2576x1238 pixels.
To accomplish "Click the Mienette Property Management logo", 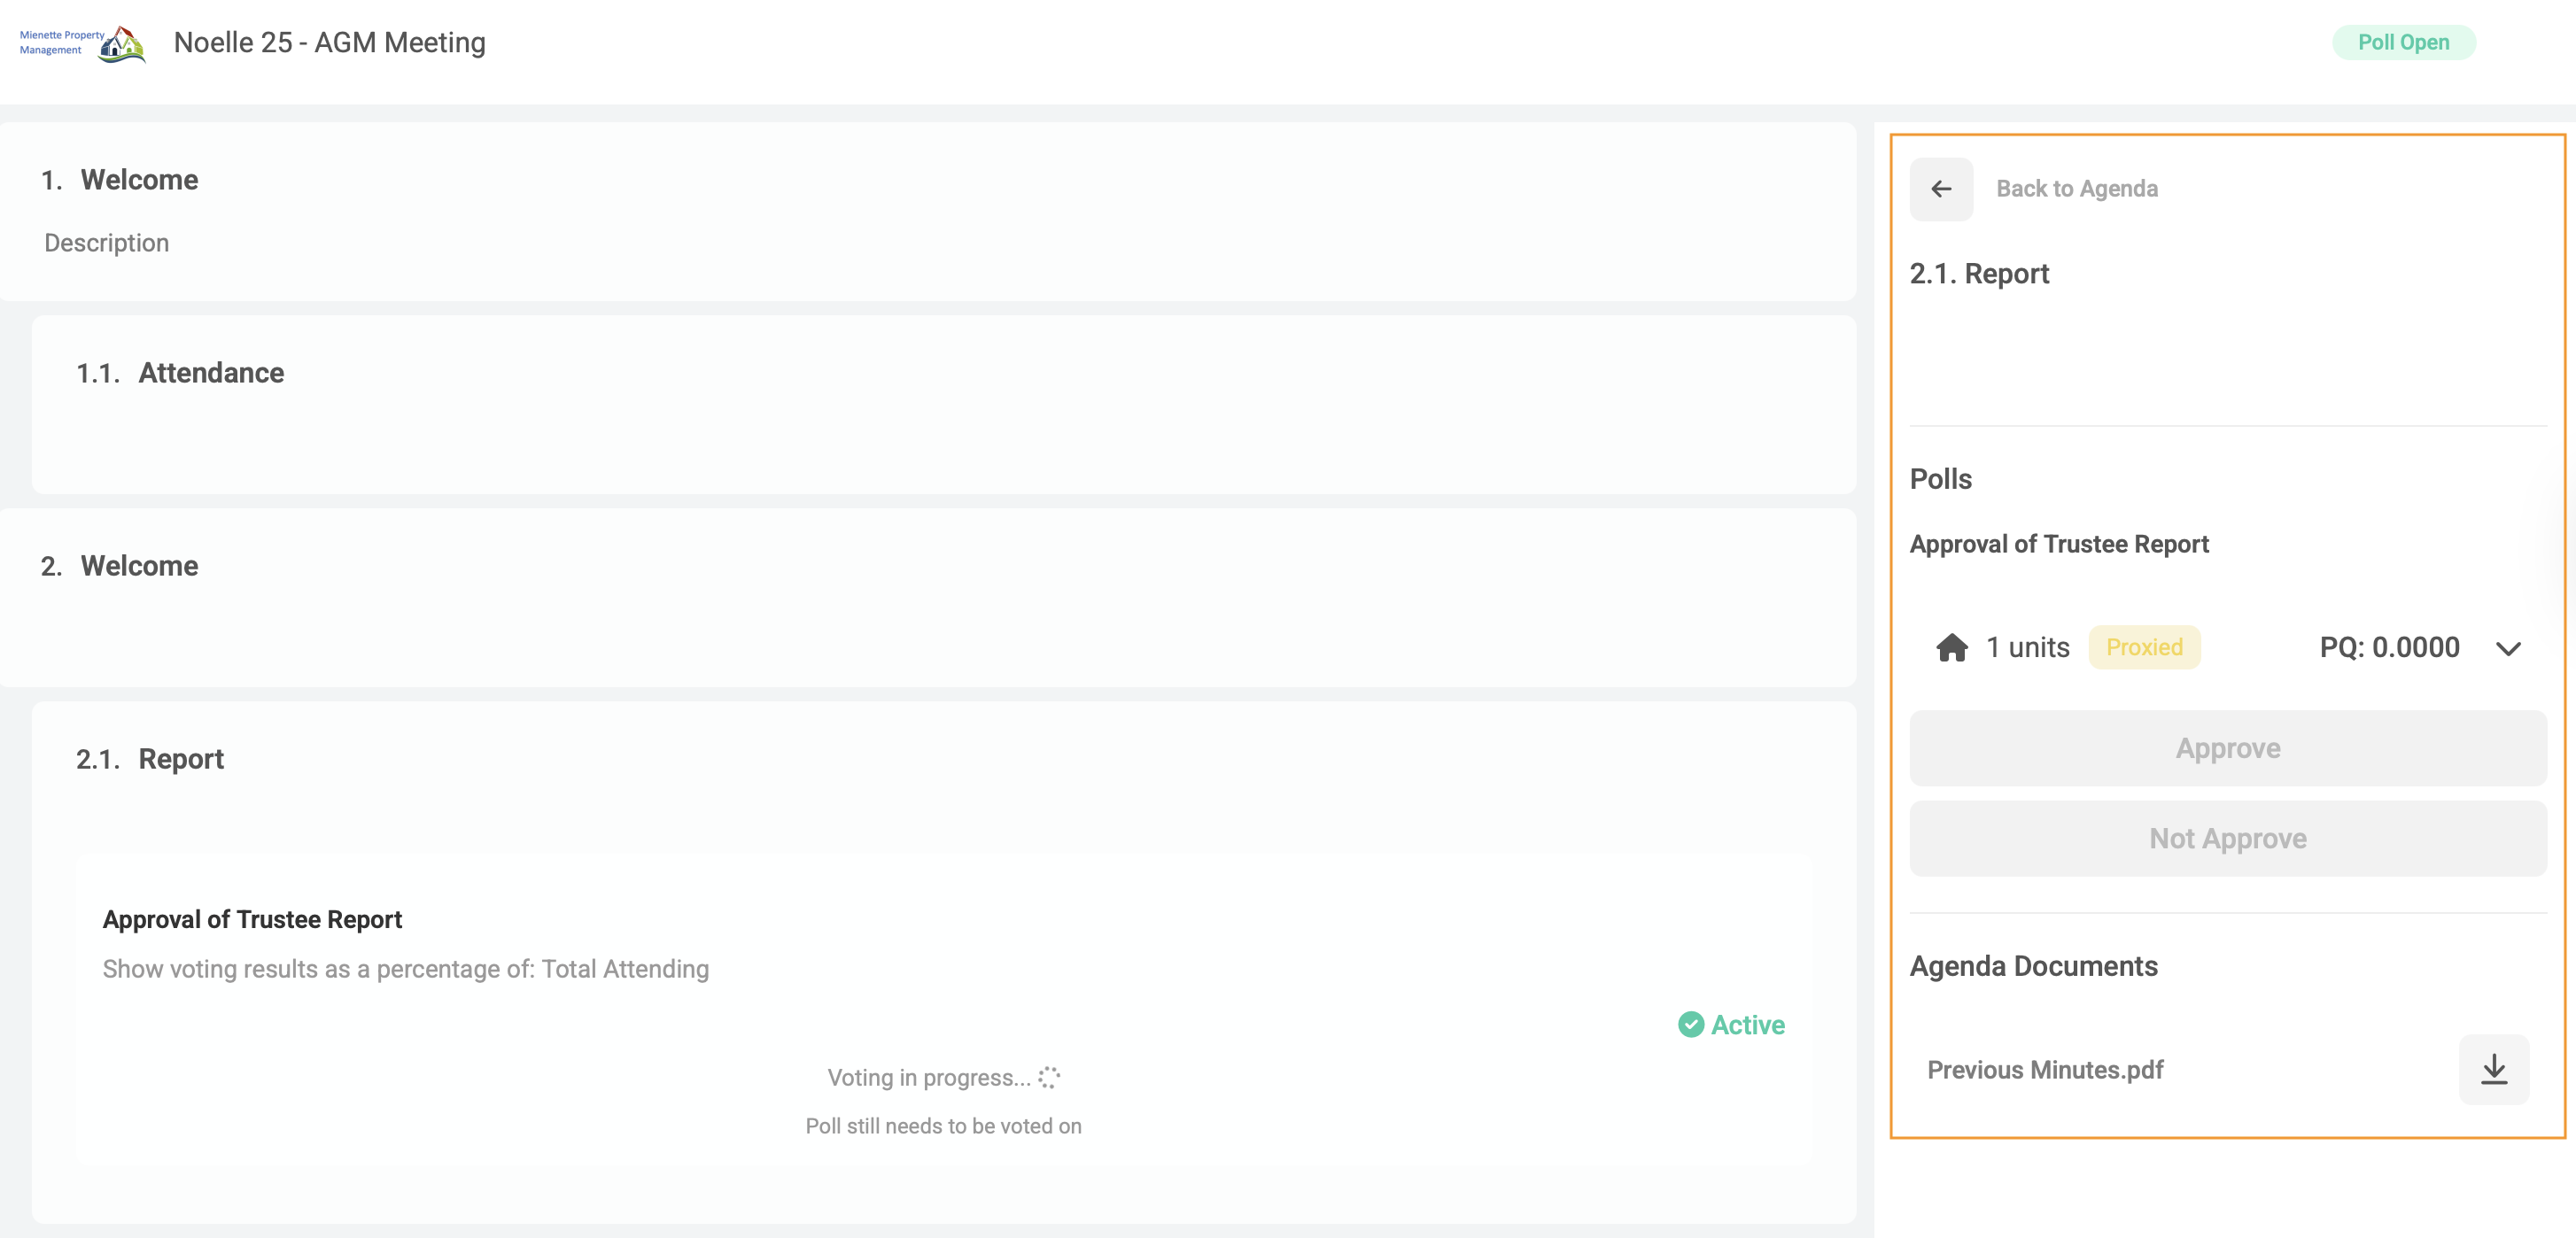I will 83,43.
